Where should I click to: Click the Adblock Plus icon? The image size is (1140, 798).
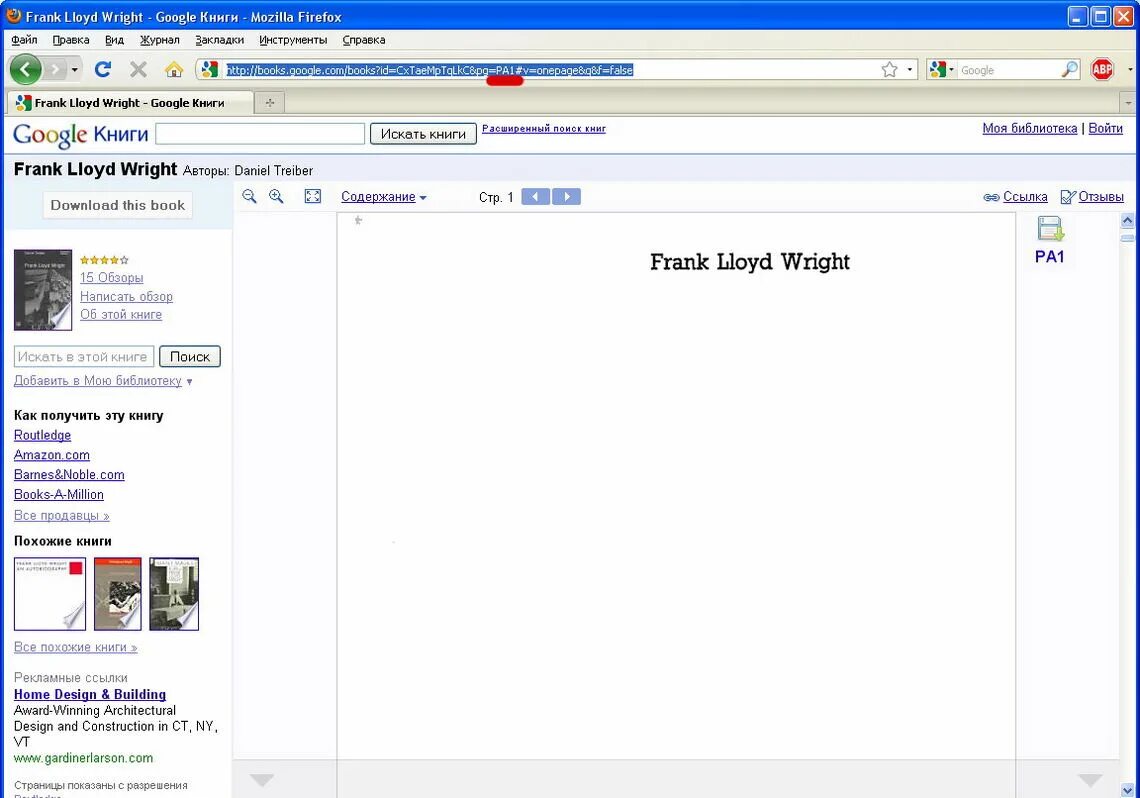pos(1101,70)
